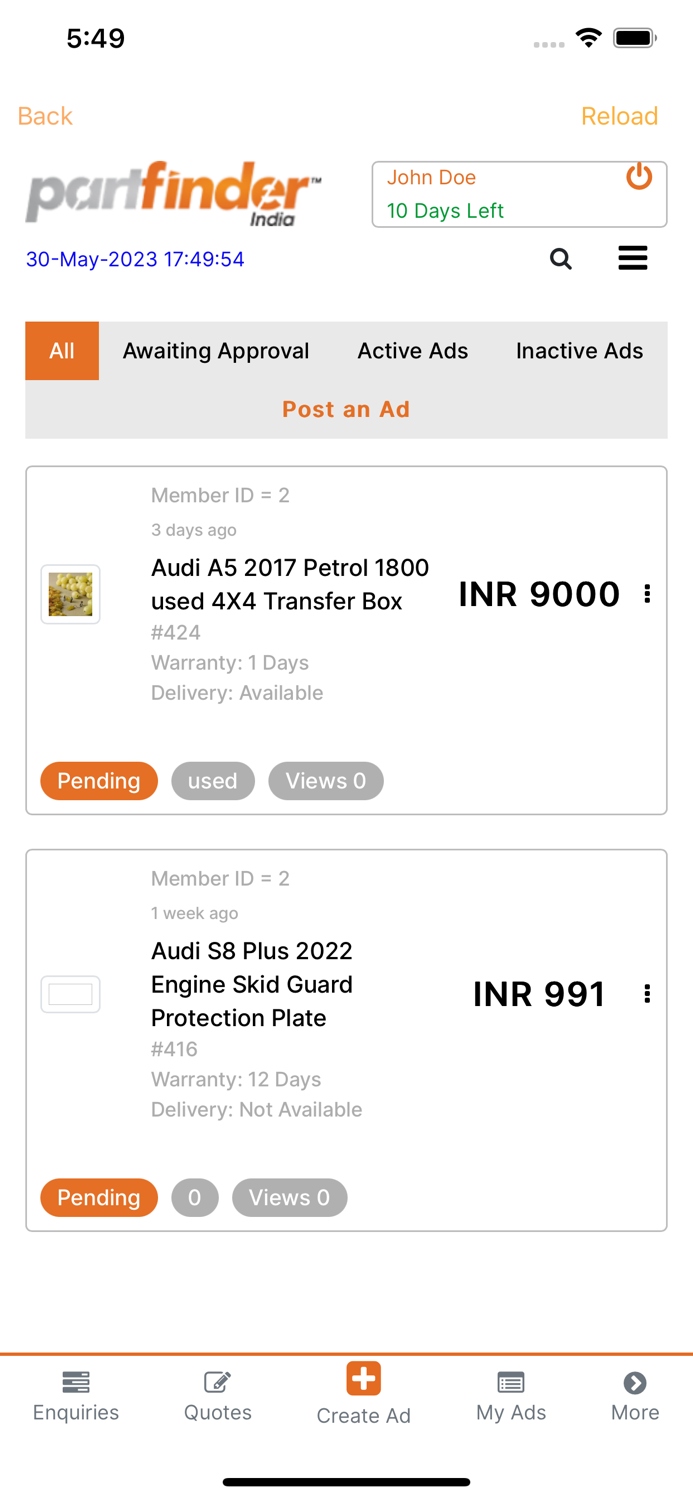Tap the Pending status badge on the Audi A5 ad
Image resolution: width=693 pixels, height=1500 pixels.
coord(99,780)
